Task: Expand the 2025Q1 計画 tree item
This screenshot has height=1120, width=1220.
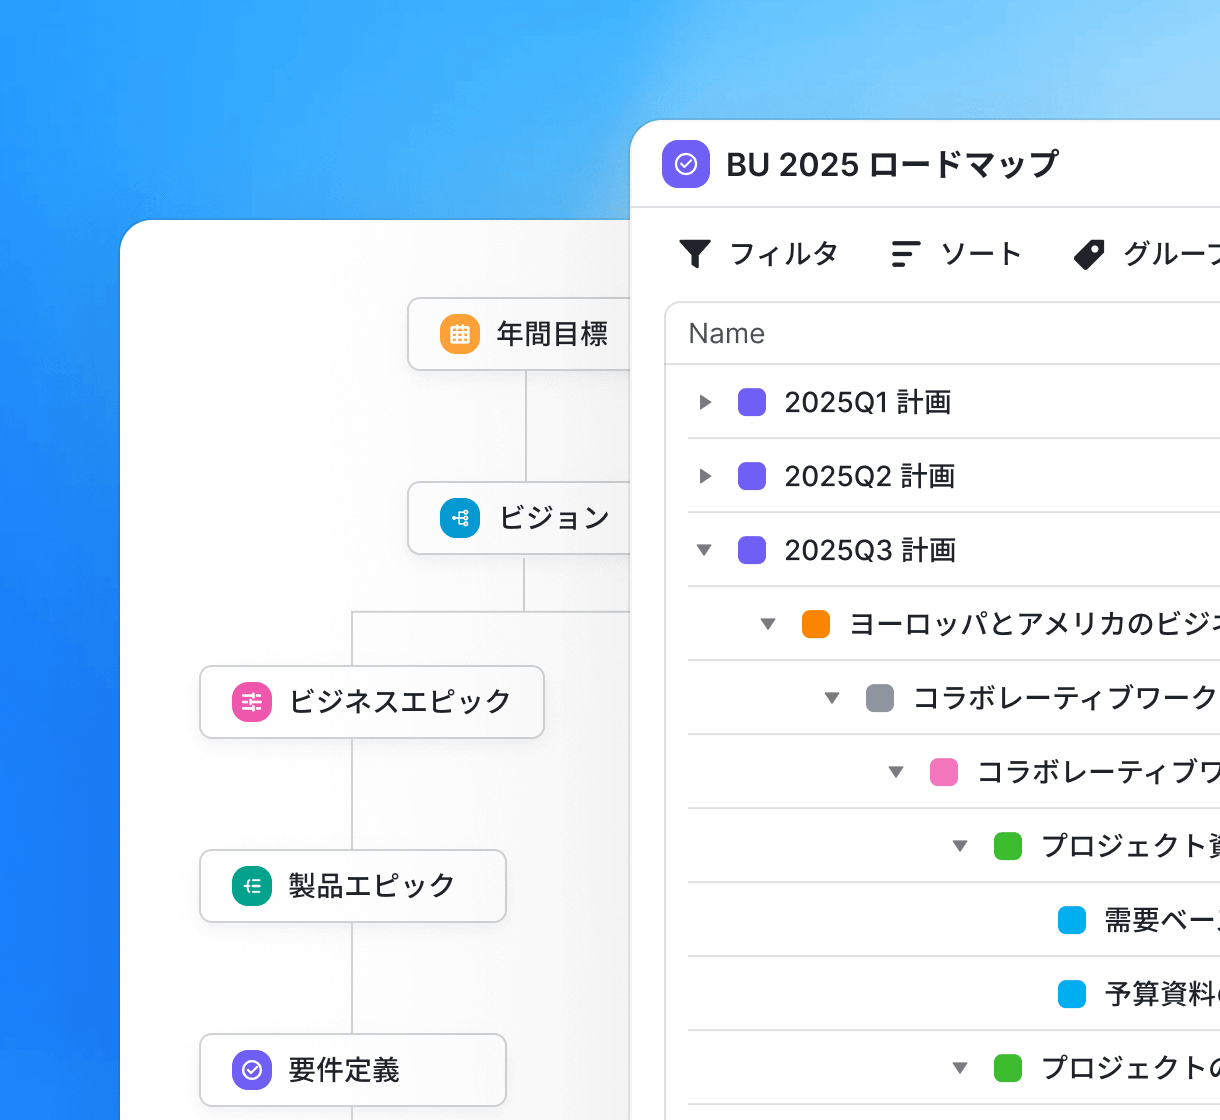Action: 705,402
